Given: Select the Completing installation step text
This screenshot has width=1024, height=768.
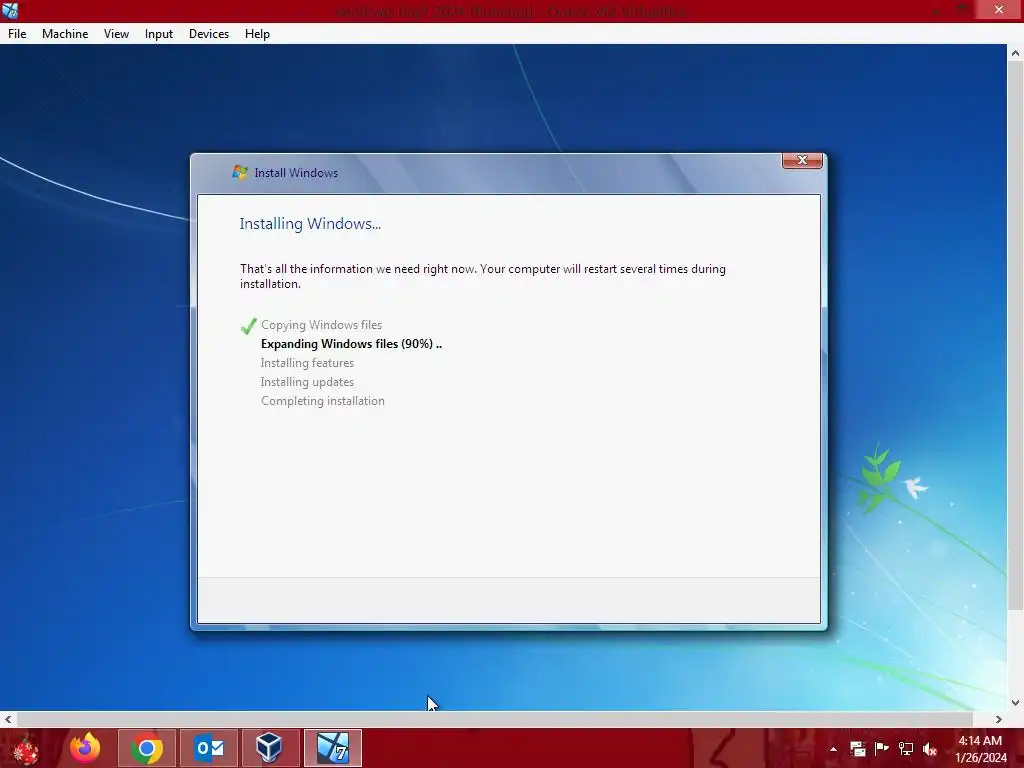Looking at the screenshot, I should (x=323, y=400).
